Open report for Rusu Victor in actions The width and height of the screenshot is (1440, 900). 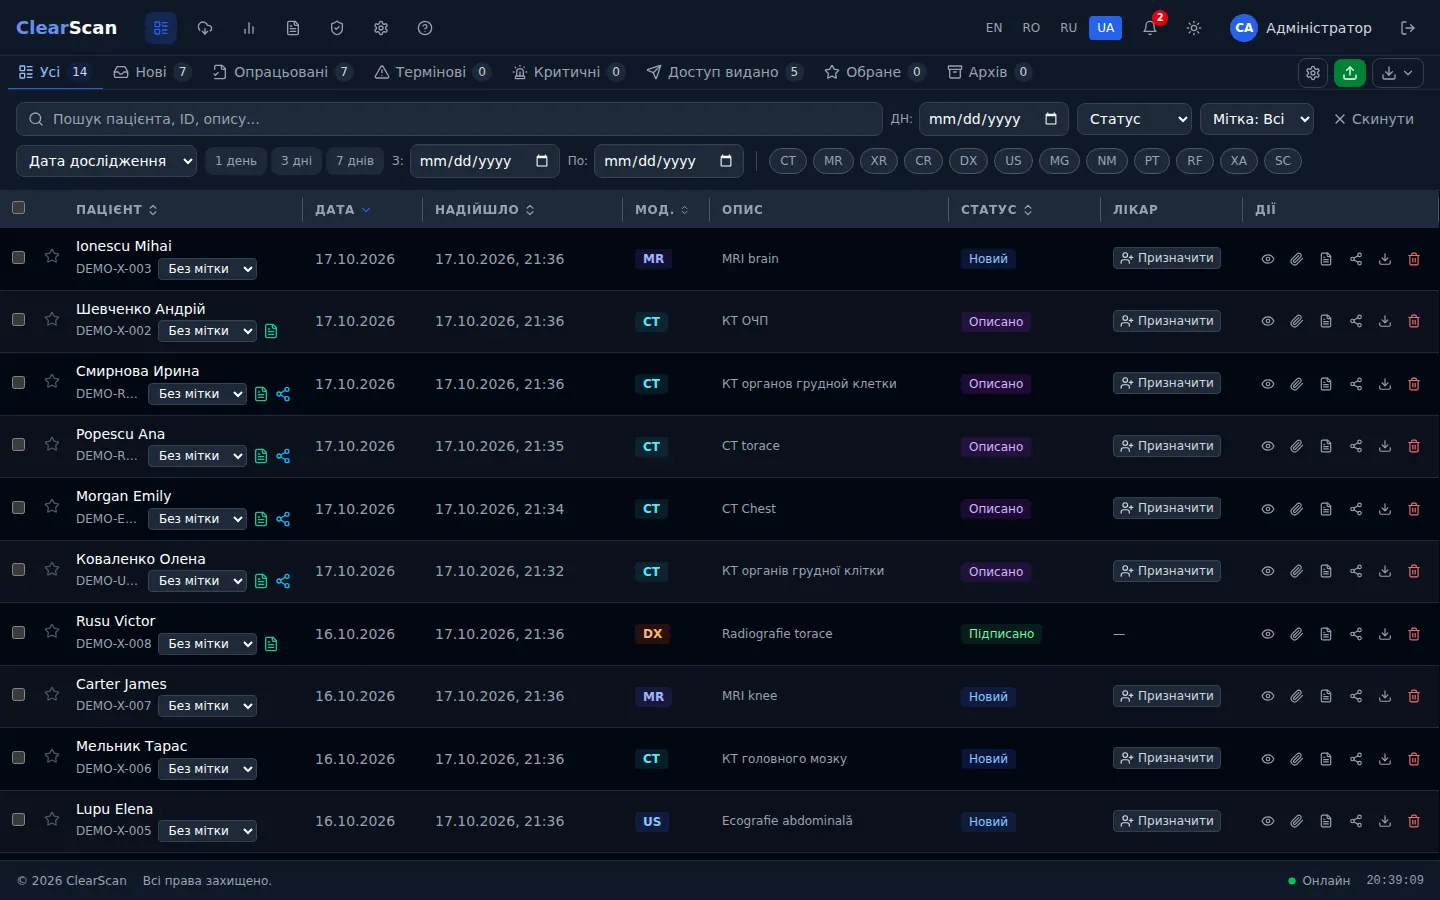(1326, 634)
